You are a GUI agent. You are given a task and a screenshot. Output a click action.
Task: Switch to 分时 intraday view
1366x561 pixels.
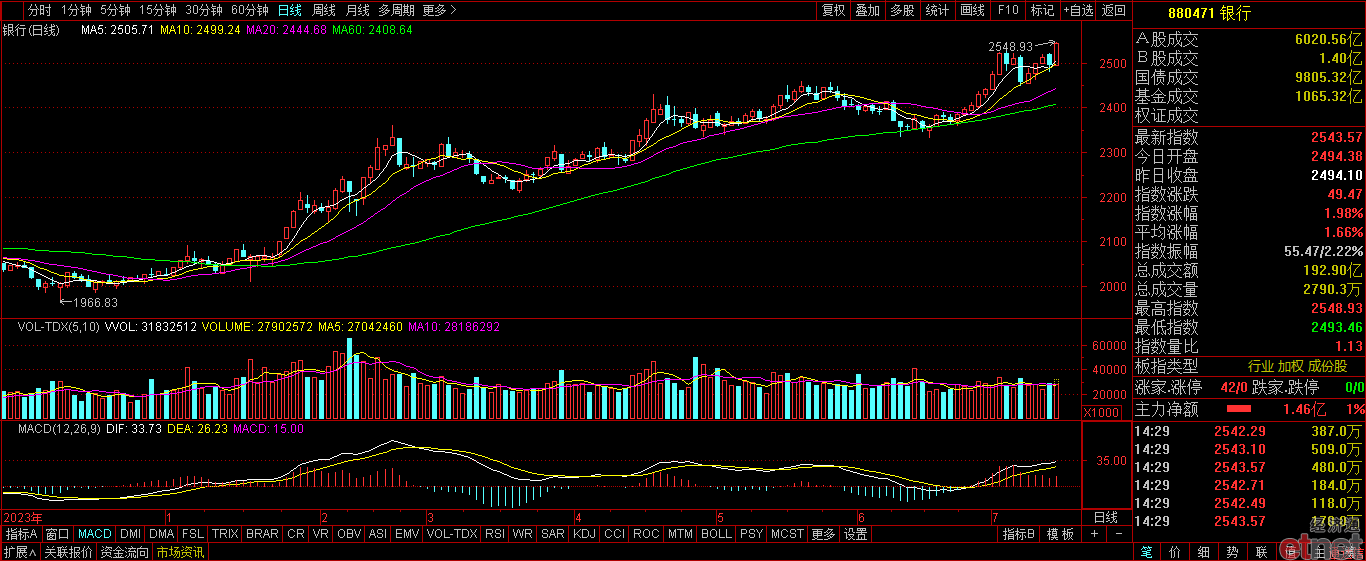tap(39, 10)
